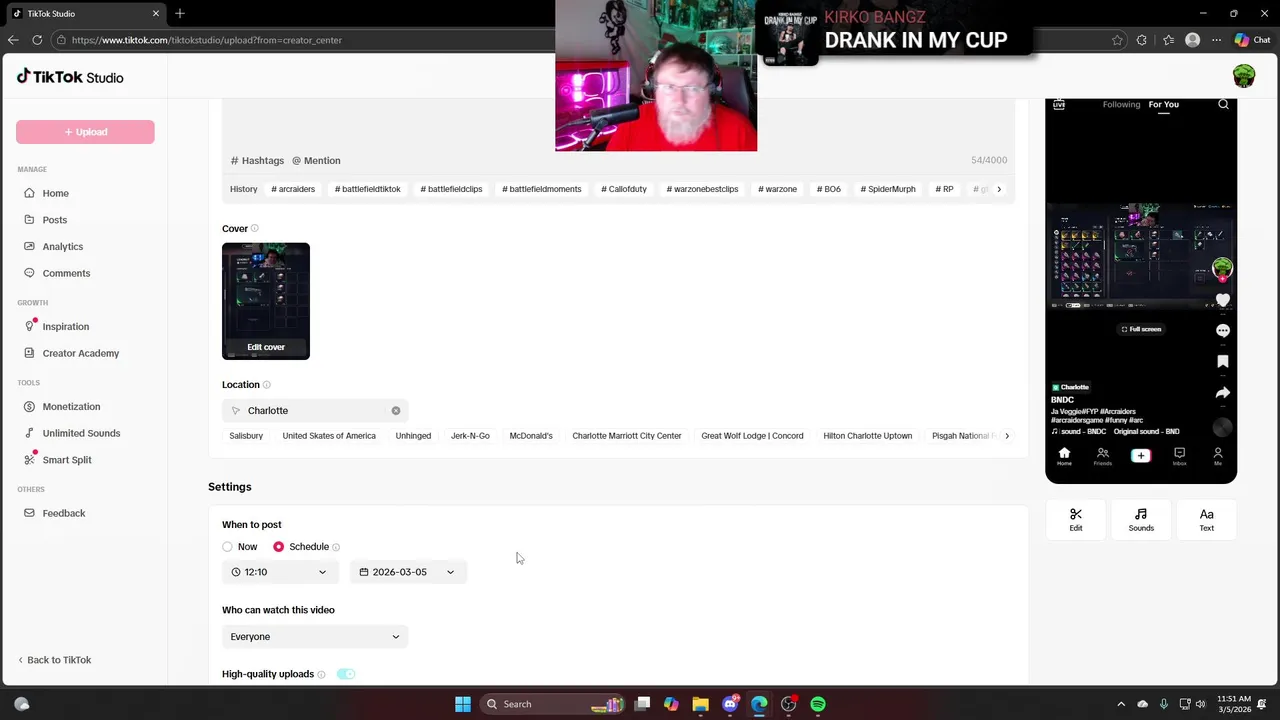Click the share arrow icon in the preview
The height and width of the screenshot is (720, 1280).
point(1222,393)
